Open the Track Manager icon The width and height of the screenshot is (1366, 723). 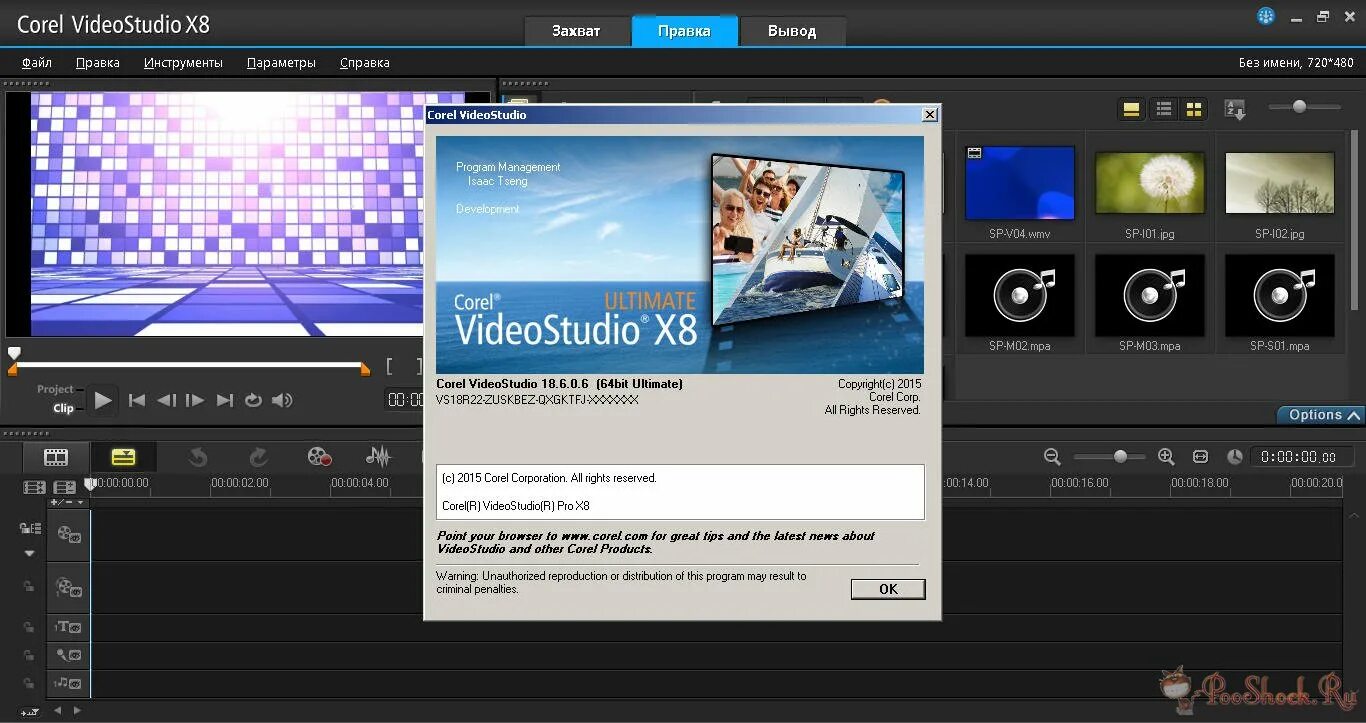click(65, 487)
